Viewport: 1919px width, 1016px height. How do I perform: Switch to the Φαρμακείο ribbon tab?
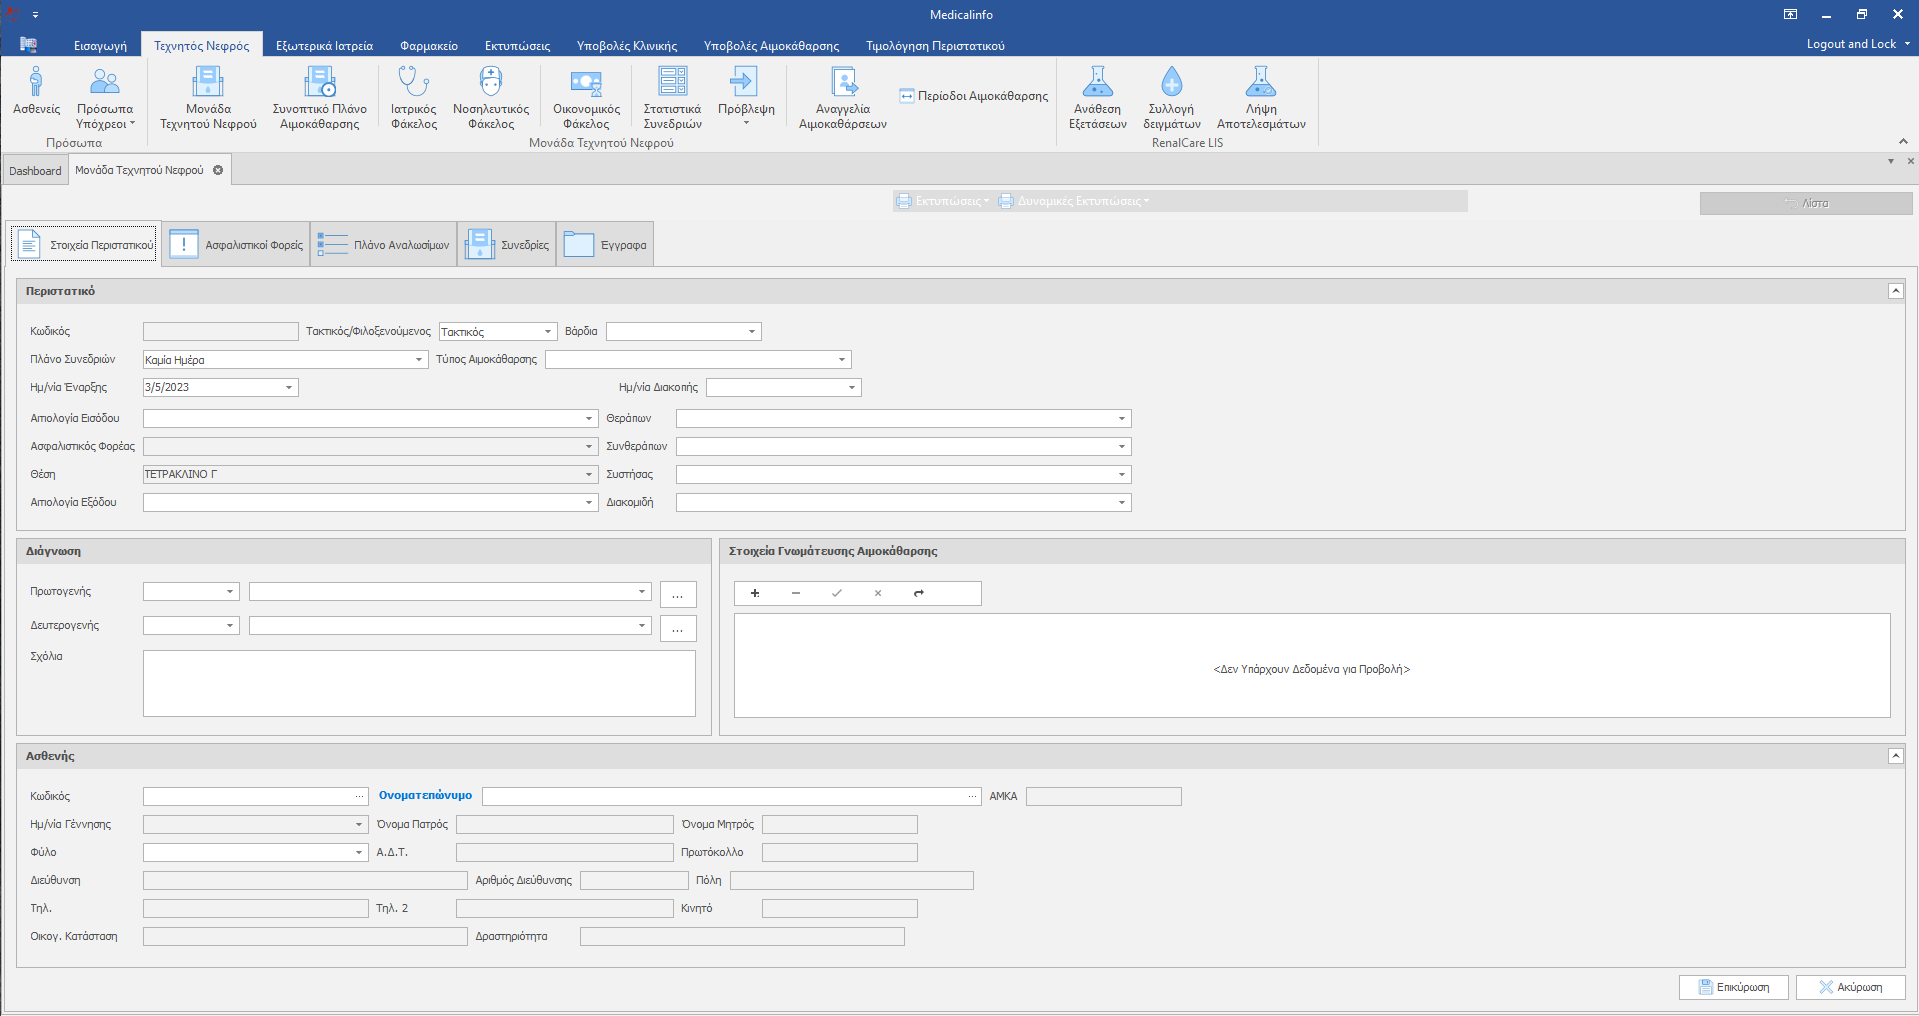[x=428, y=46]
